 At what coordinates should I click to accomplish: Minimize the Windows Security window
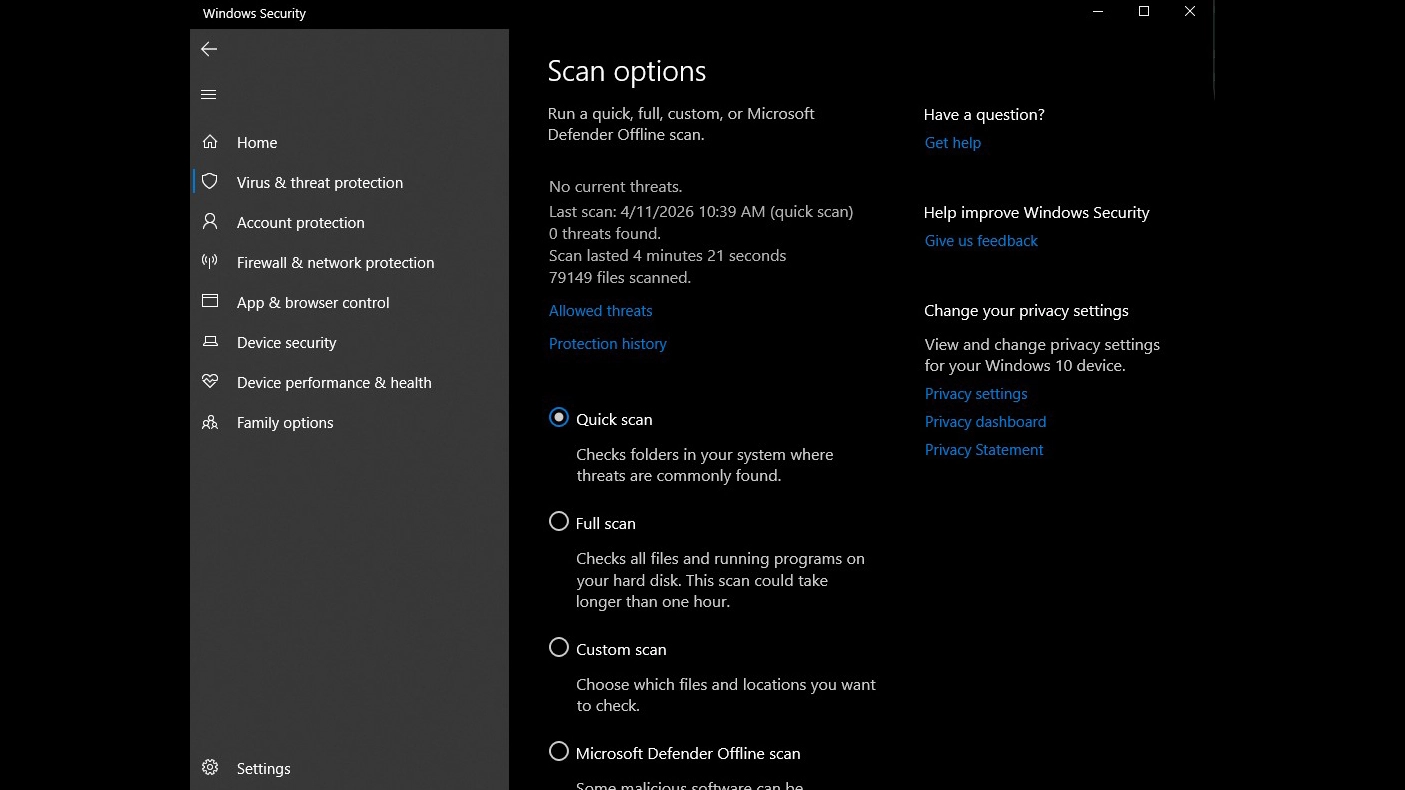tap(1098, 12)
